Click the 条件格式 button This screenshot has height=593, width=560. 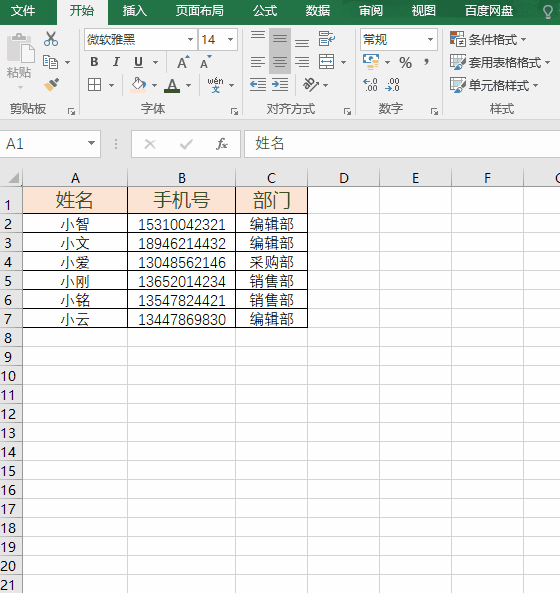488,39
